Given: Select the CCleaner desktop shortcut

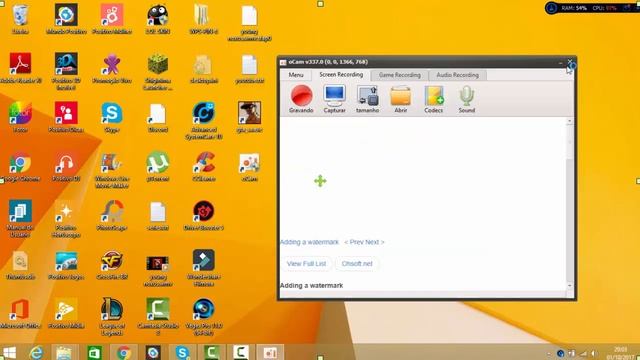Looking at the screenshot, I should 204,167.
